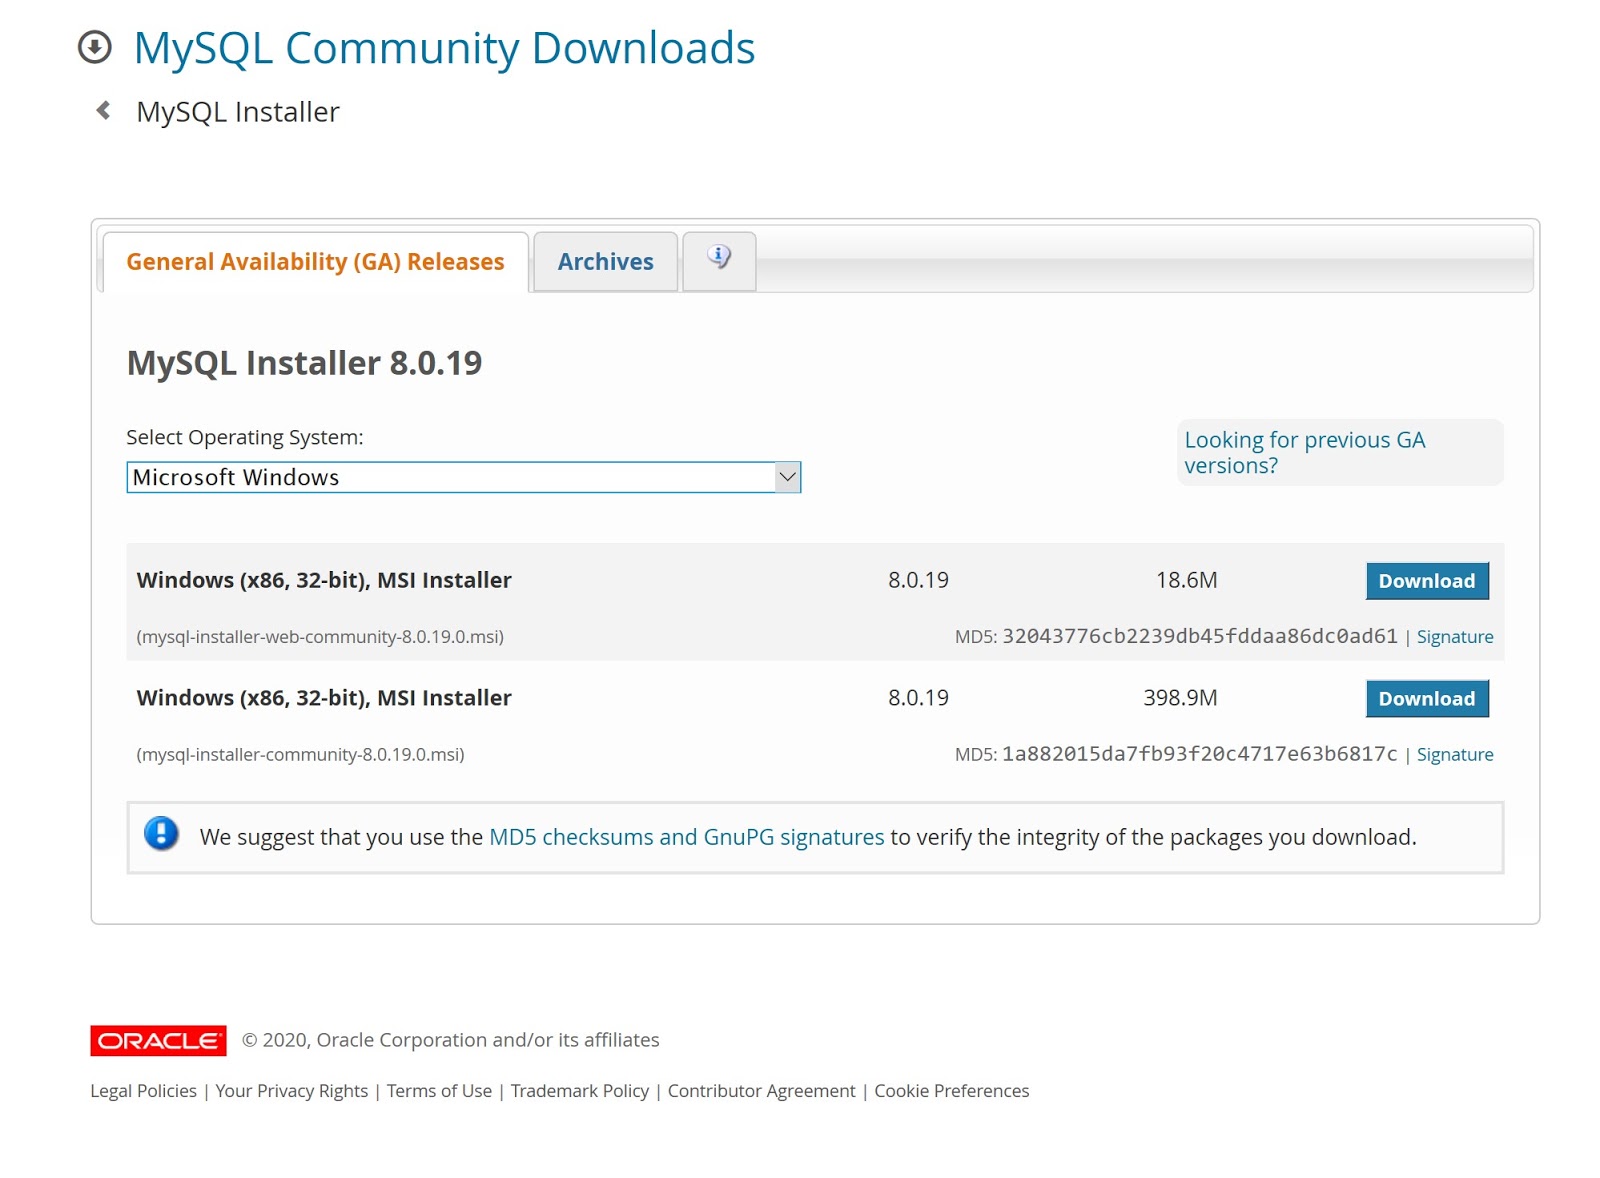Open Signature for mysql-installer-community package
1600x1178 pixels.
click(1455, 754)
